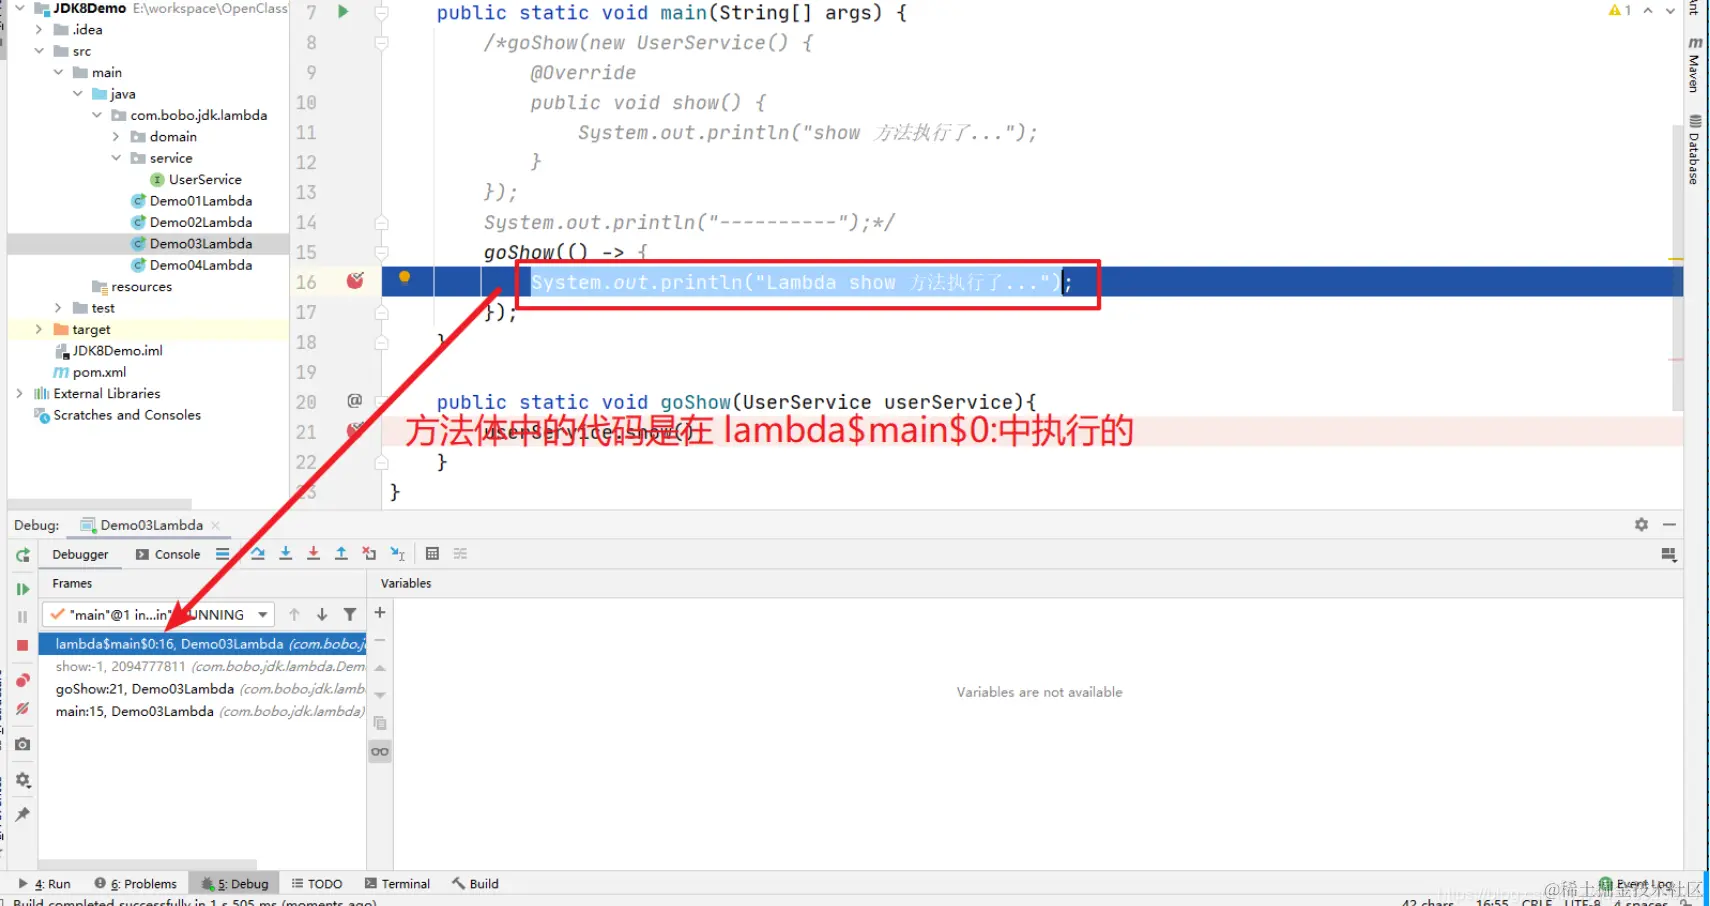This screenshot has height=906, width=1710.
Task: Take a thread dump with camera icon
Action: (22, 744)
